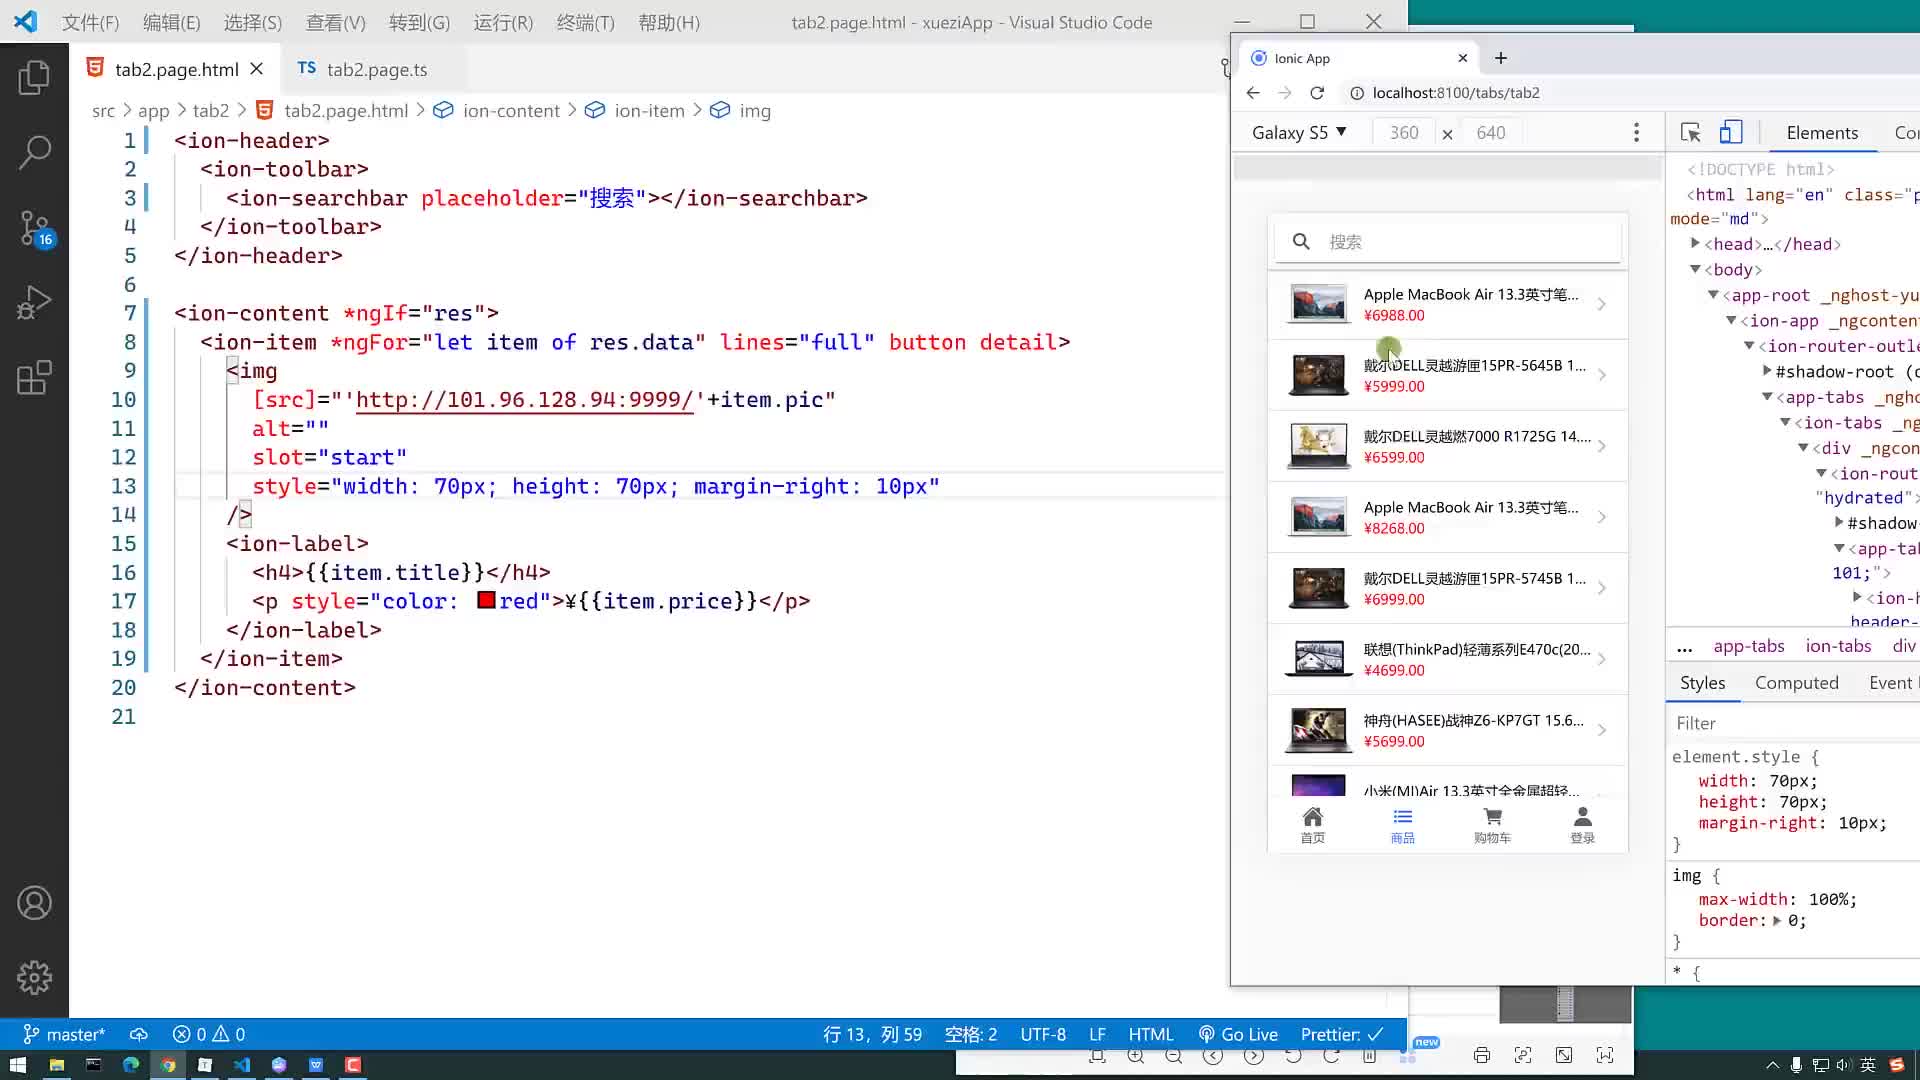Click the 360 device width field

pyautogui.click(x=1404, y=133)
